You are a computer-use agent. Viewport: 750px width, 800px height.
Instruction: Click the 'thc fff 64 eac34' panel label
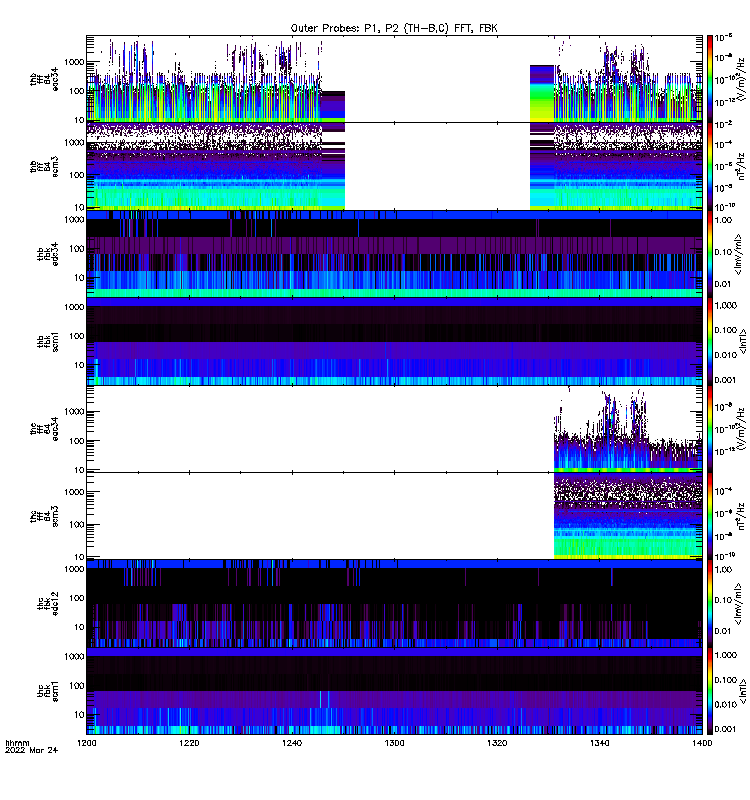[x=44, y=429]
